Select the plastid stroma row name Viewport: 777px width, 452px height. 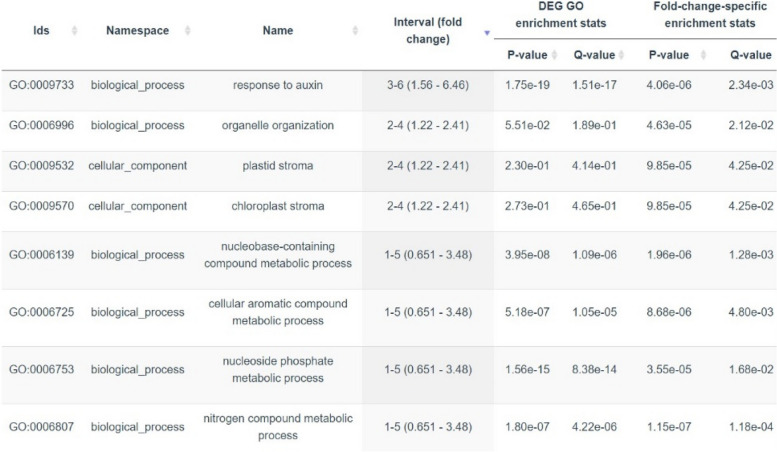click(278, 166)
